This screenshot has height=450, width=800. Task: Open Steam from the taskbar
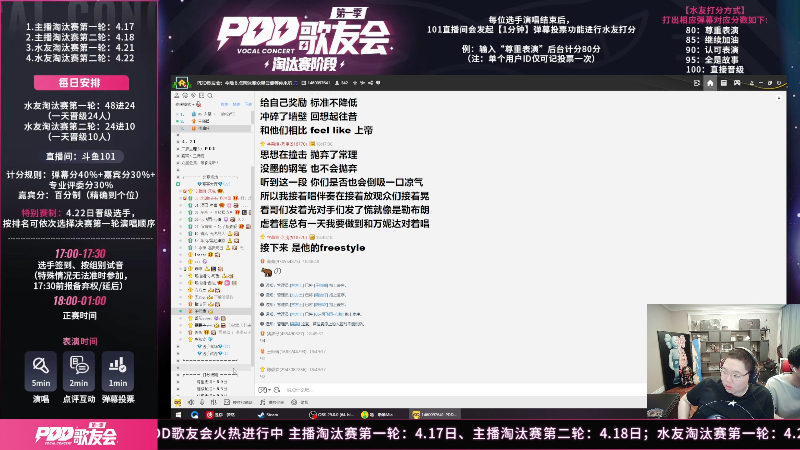268,415
